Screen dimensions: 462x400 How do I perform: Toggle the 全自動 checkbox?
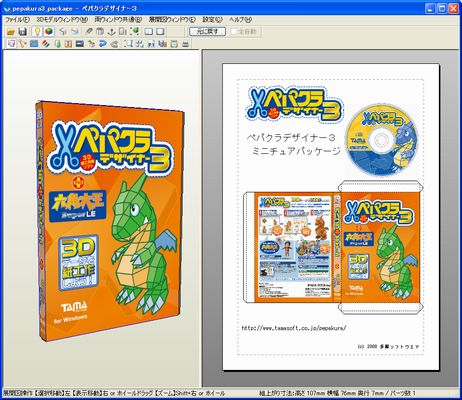click(x=244, y=32)
